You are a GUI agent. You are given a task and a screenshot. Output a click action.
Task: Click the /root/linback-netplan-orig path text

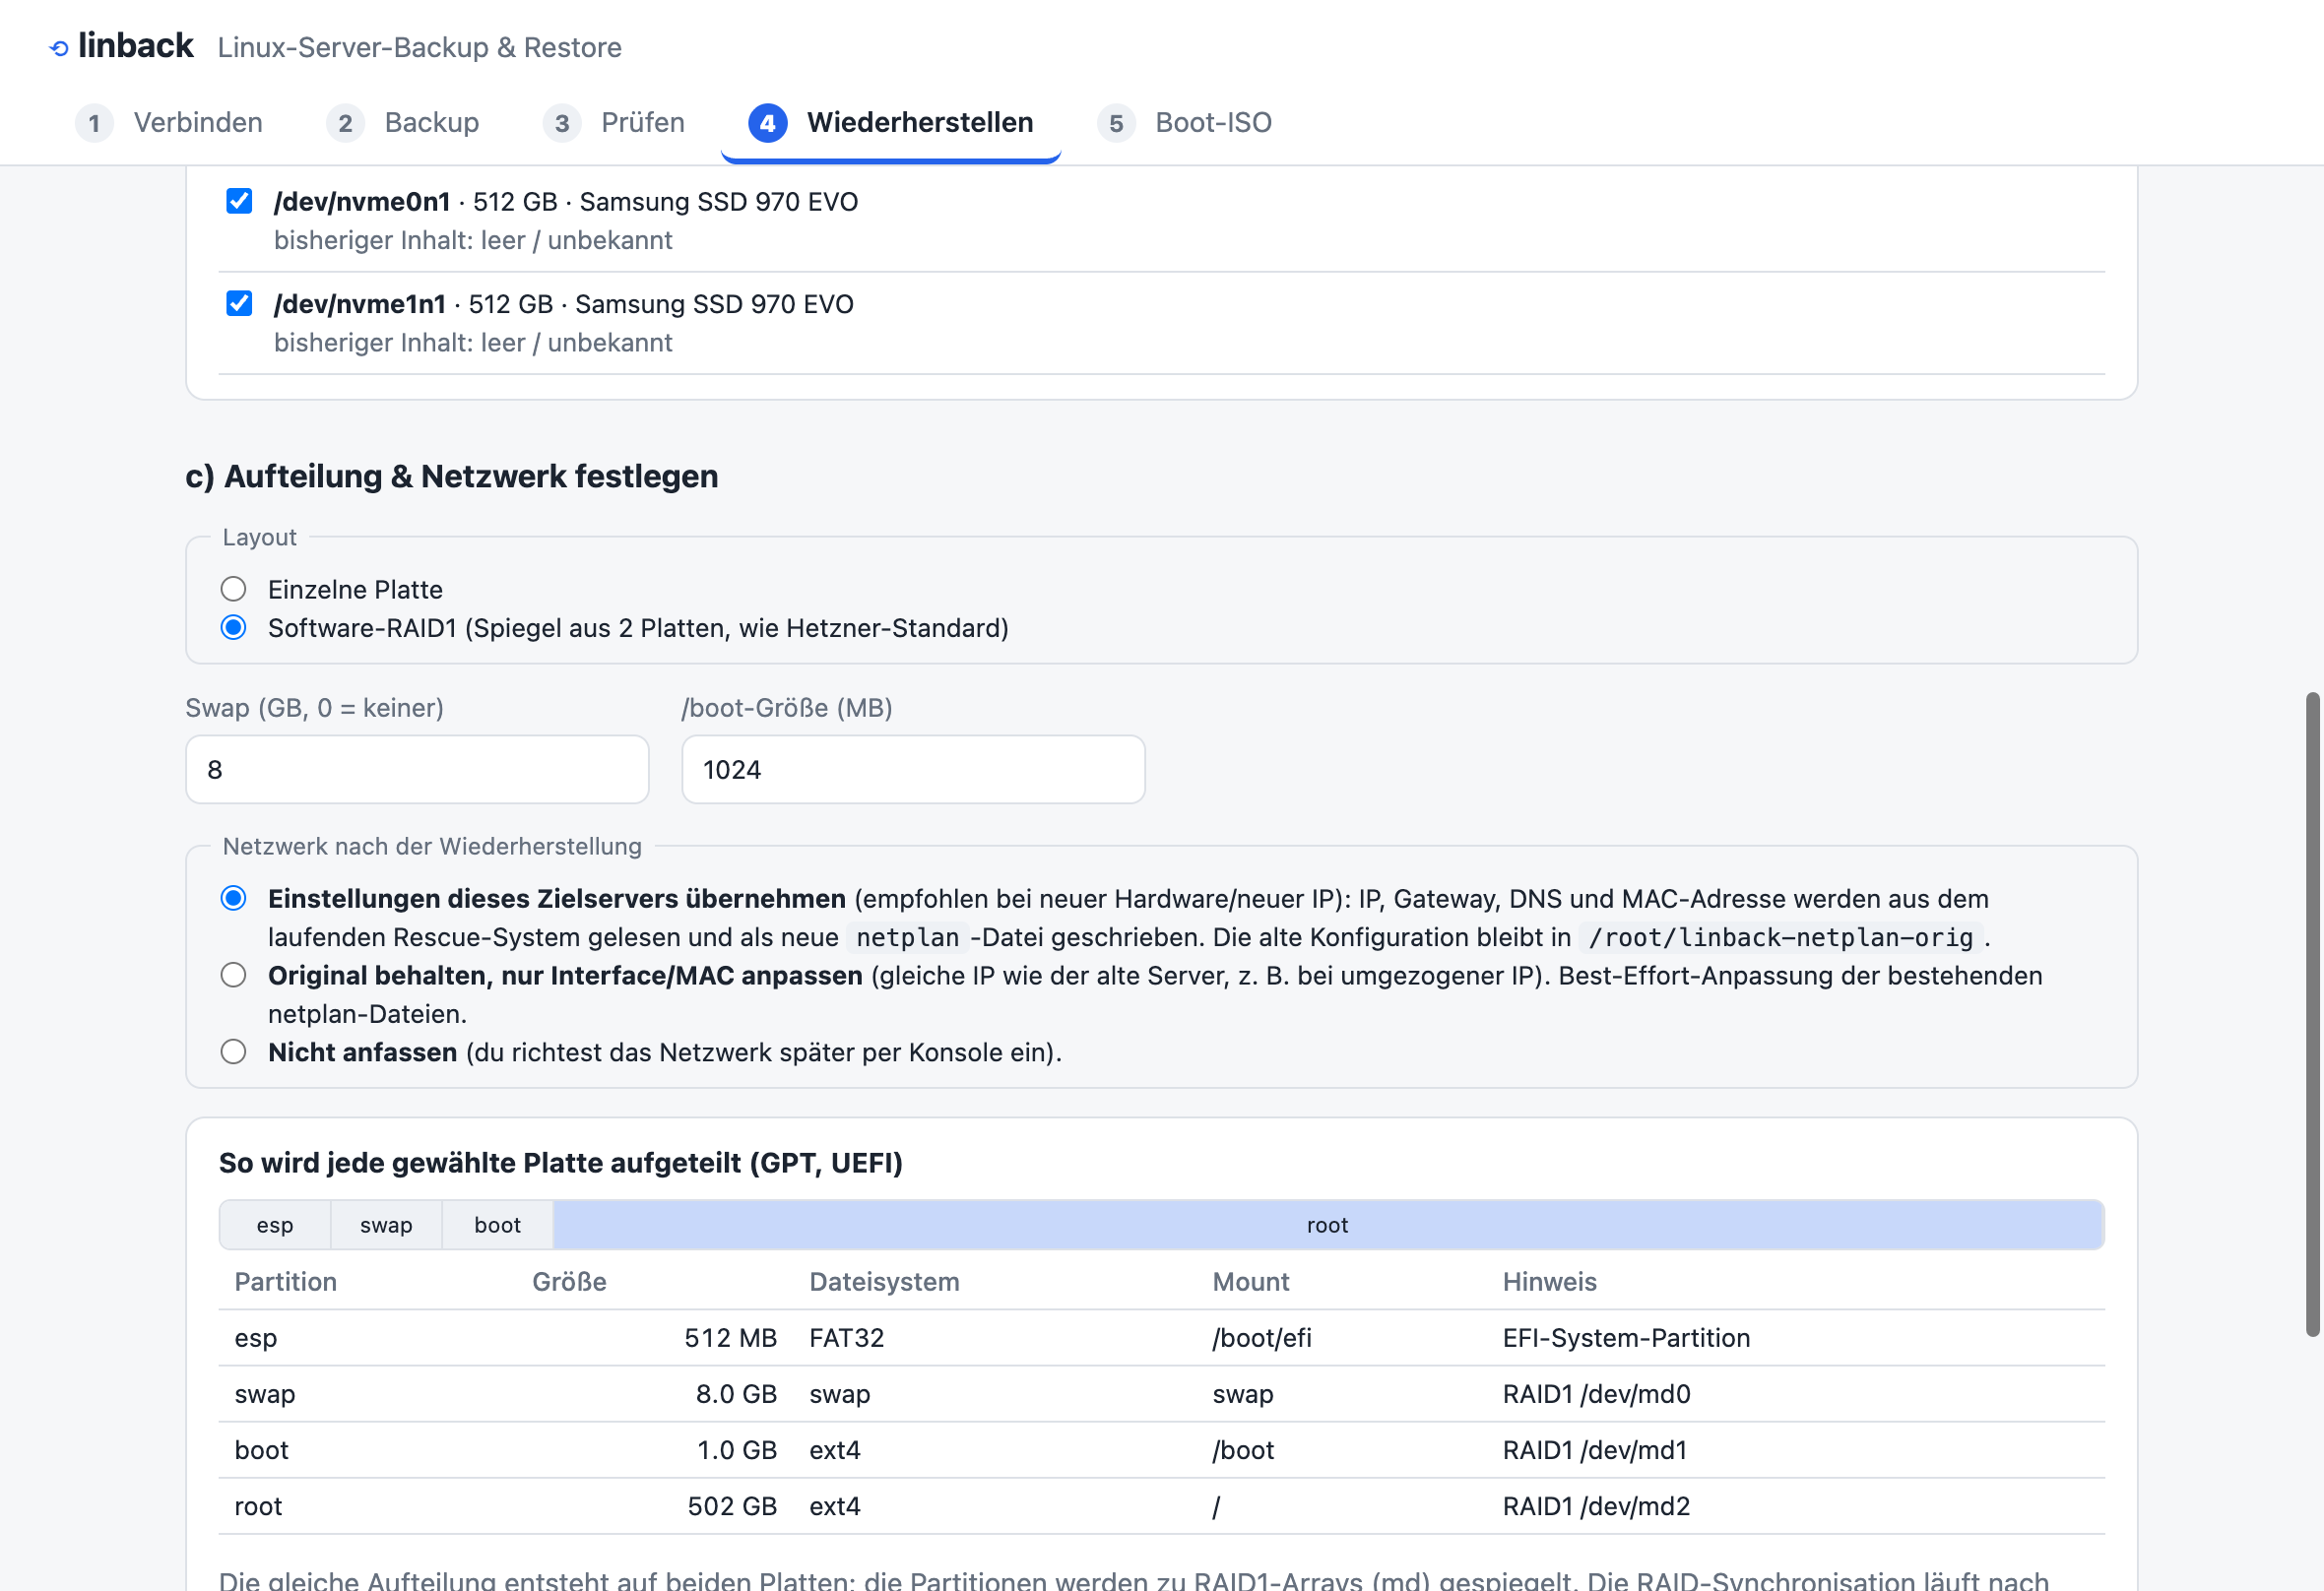pos(1780,937)
